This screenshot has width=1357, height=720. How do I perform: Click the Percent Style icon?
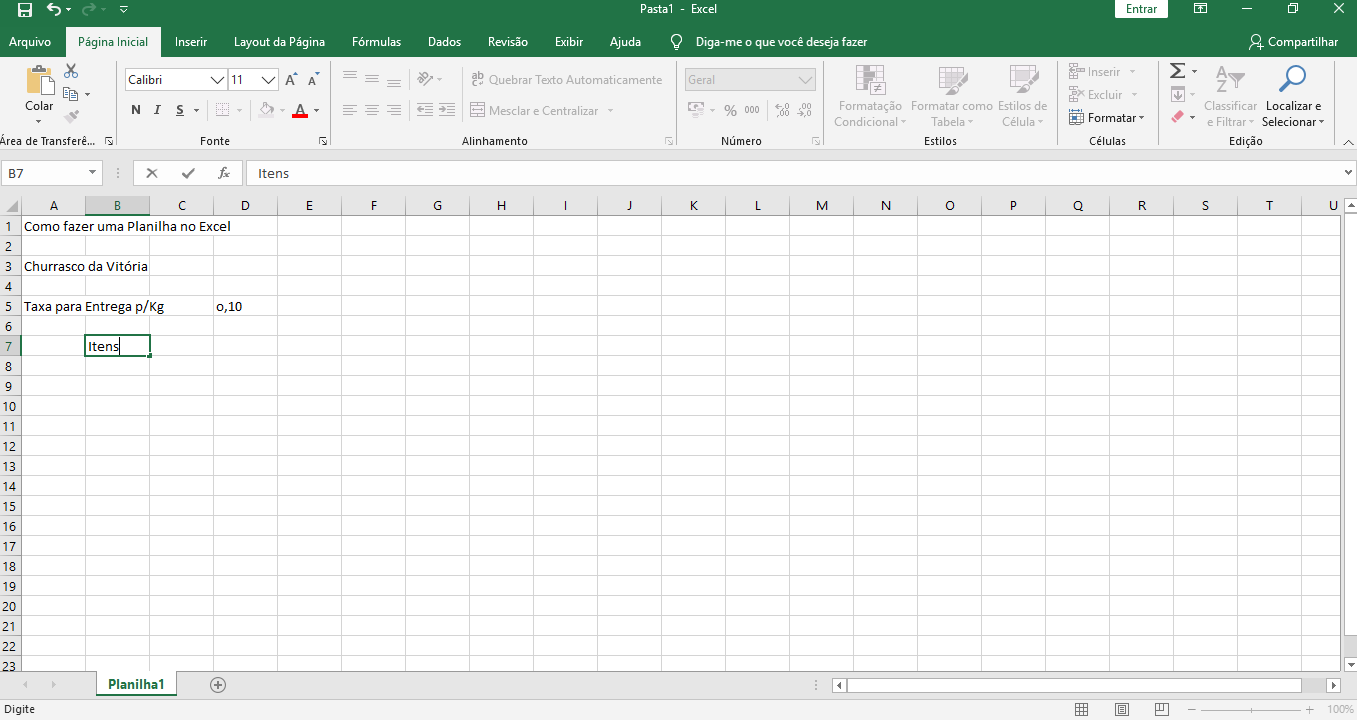(730, 110)
